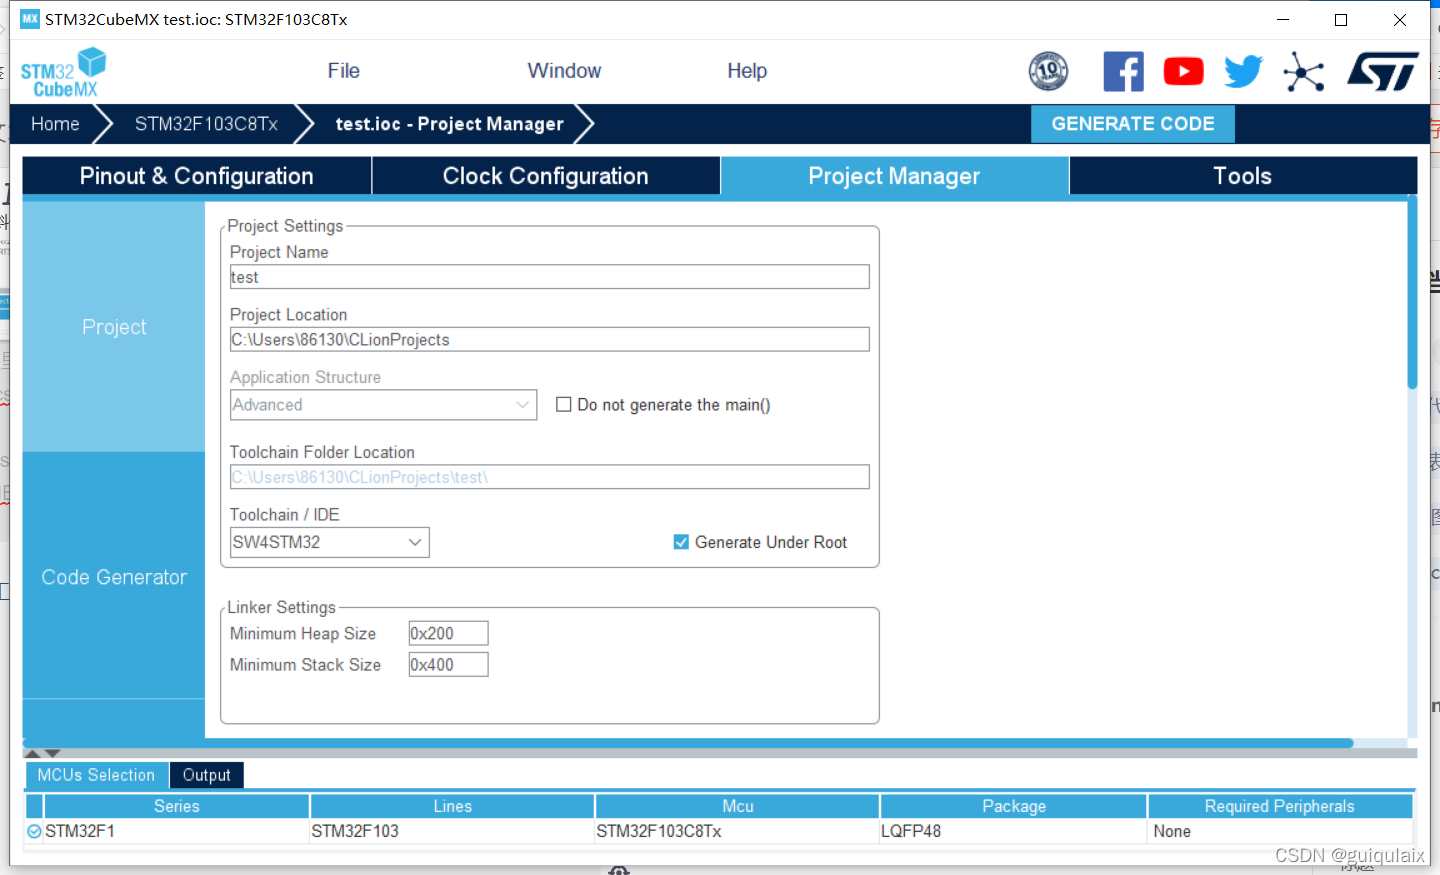
Task: Click the vertical scrollbar of settings panel
Action: click(1412, 293)
